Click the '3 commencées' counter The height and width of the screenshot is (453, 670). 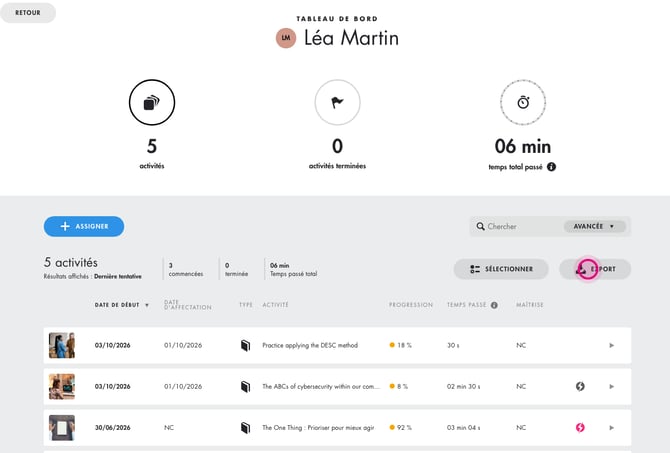click(186, 270)
